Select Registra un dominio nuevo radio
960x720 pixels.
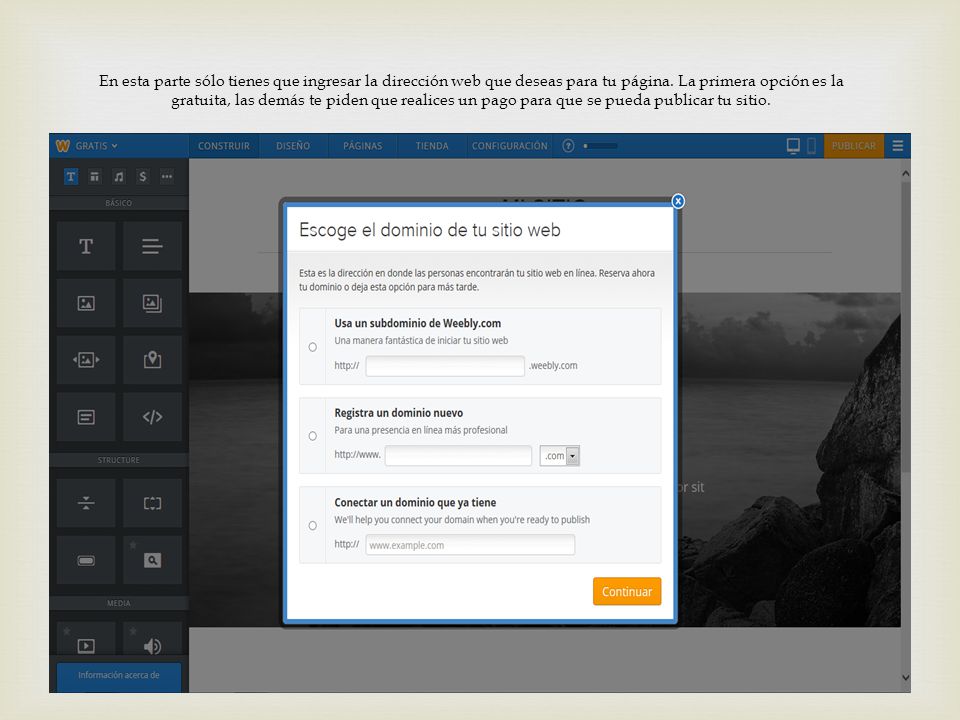click(313, 436)
